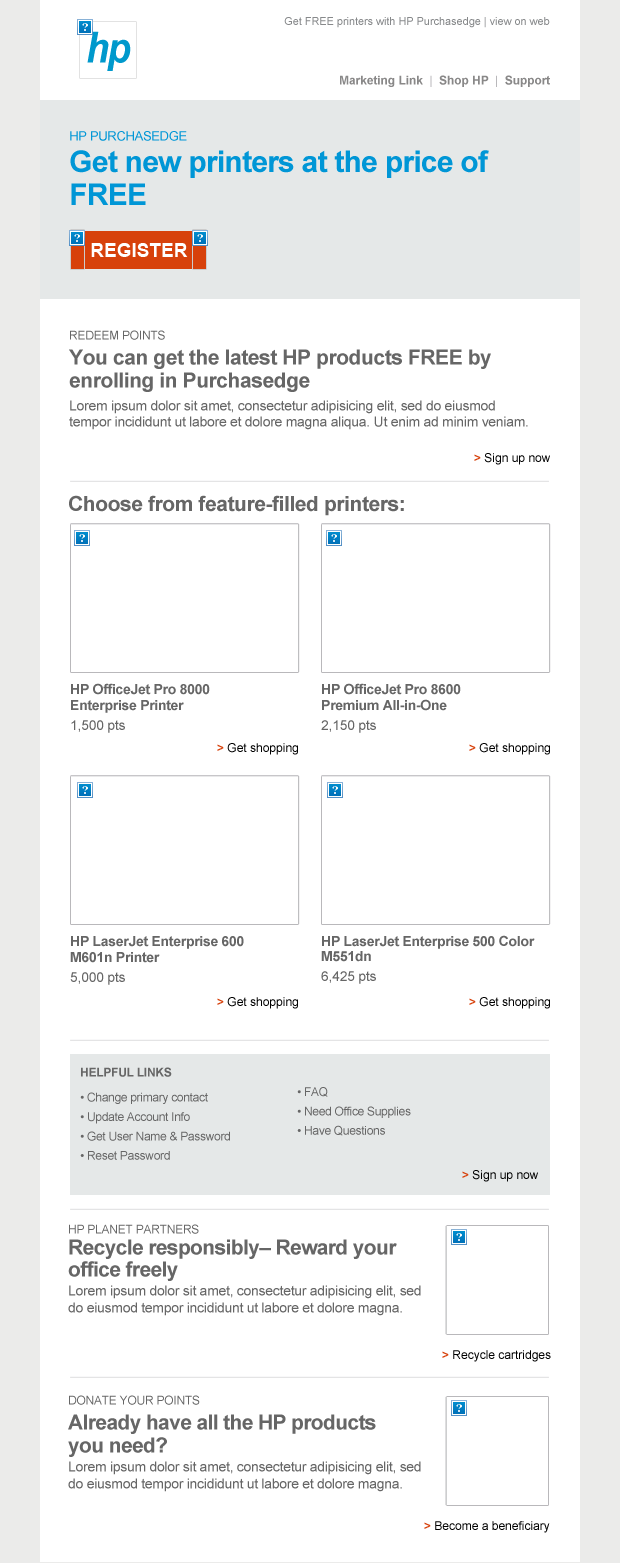Click the HP logo
Image resolution: width=620 pixels, height=1563 pixels.
pos(107,48)
